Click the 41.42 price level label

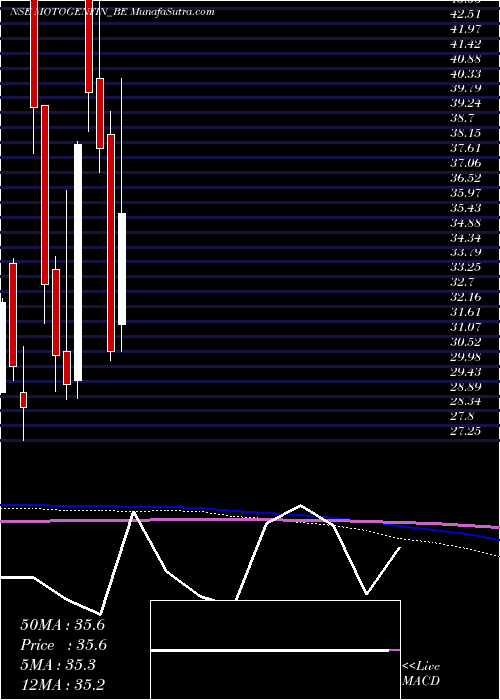pyautogui.click(x=466, y=44)
